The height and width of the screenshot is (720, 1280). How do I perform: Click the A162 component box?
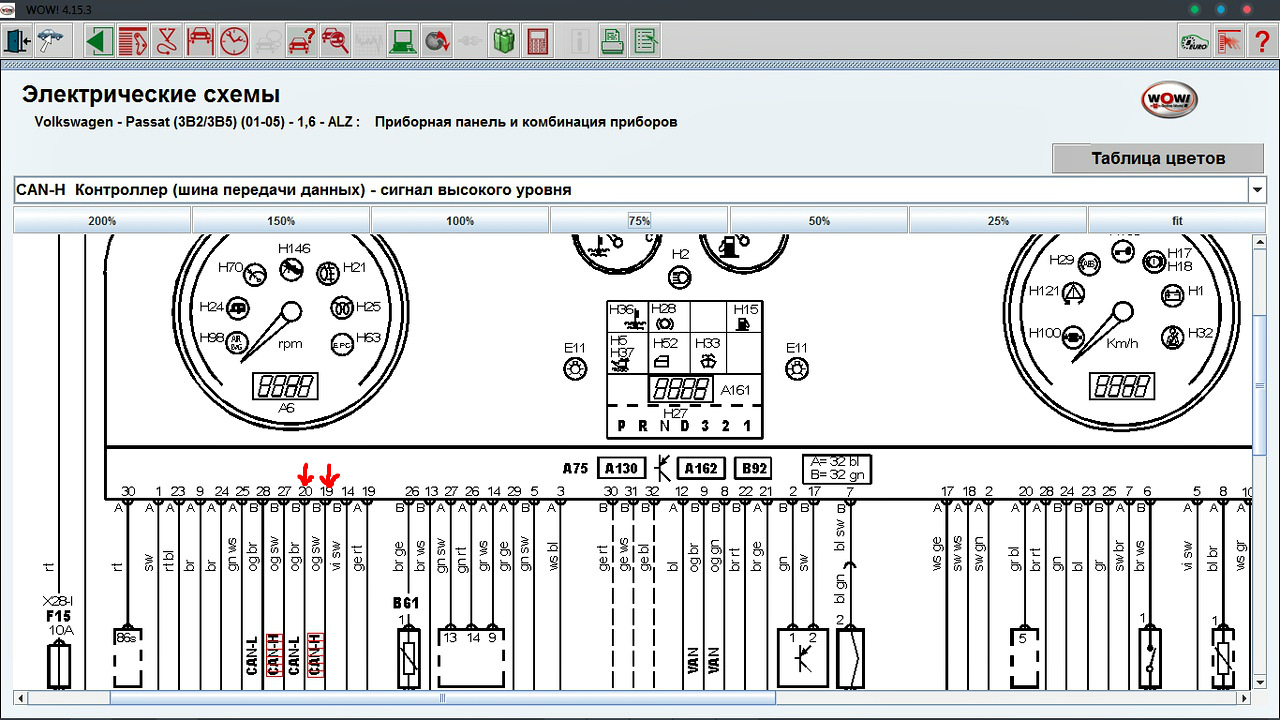tap(700, 468)
